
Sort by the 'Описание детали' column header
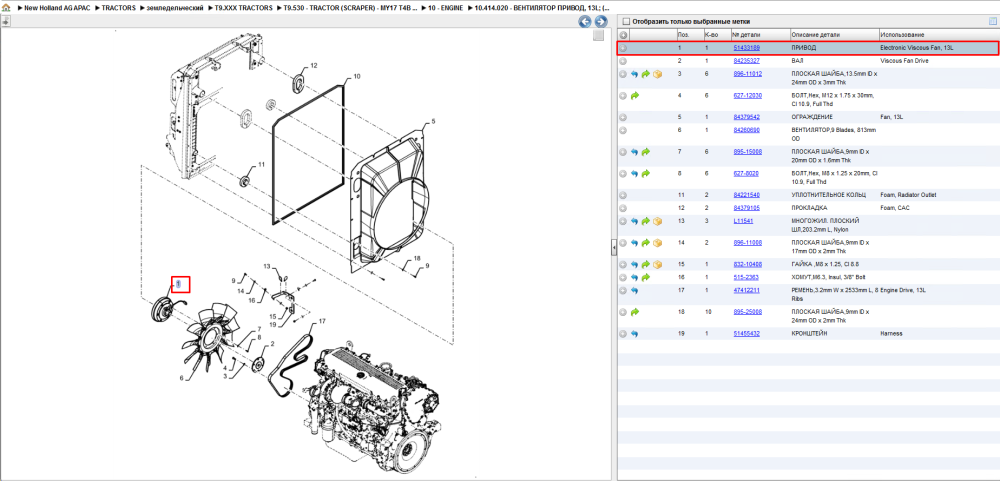pyautogui.click(x=834, y=34)
